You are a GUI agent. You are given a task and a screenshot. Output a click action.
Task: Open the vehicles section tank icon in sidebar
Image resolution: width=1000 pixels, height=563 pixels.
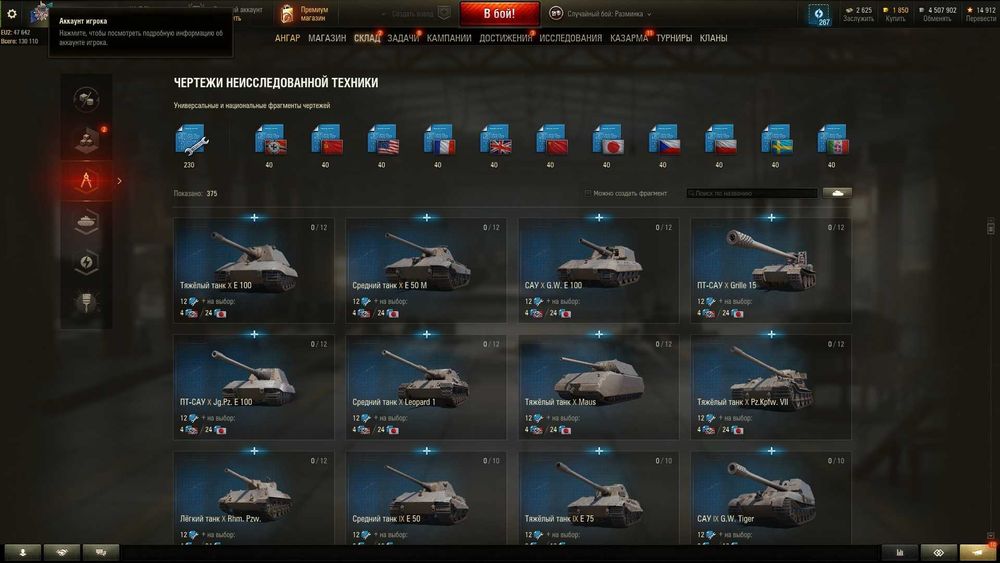coord(86,222)
